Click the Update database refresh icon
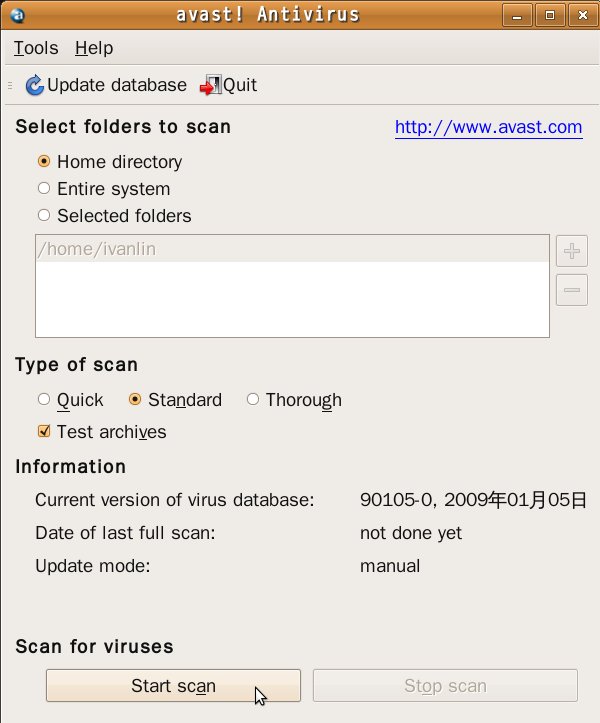600x723 pixels. [x=34, y=85]
